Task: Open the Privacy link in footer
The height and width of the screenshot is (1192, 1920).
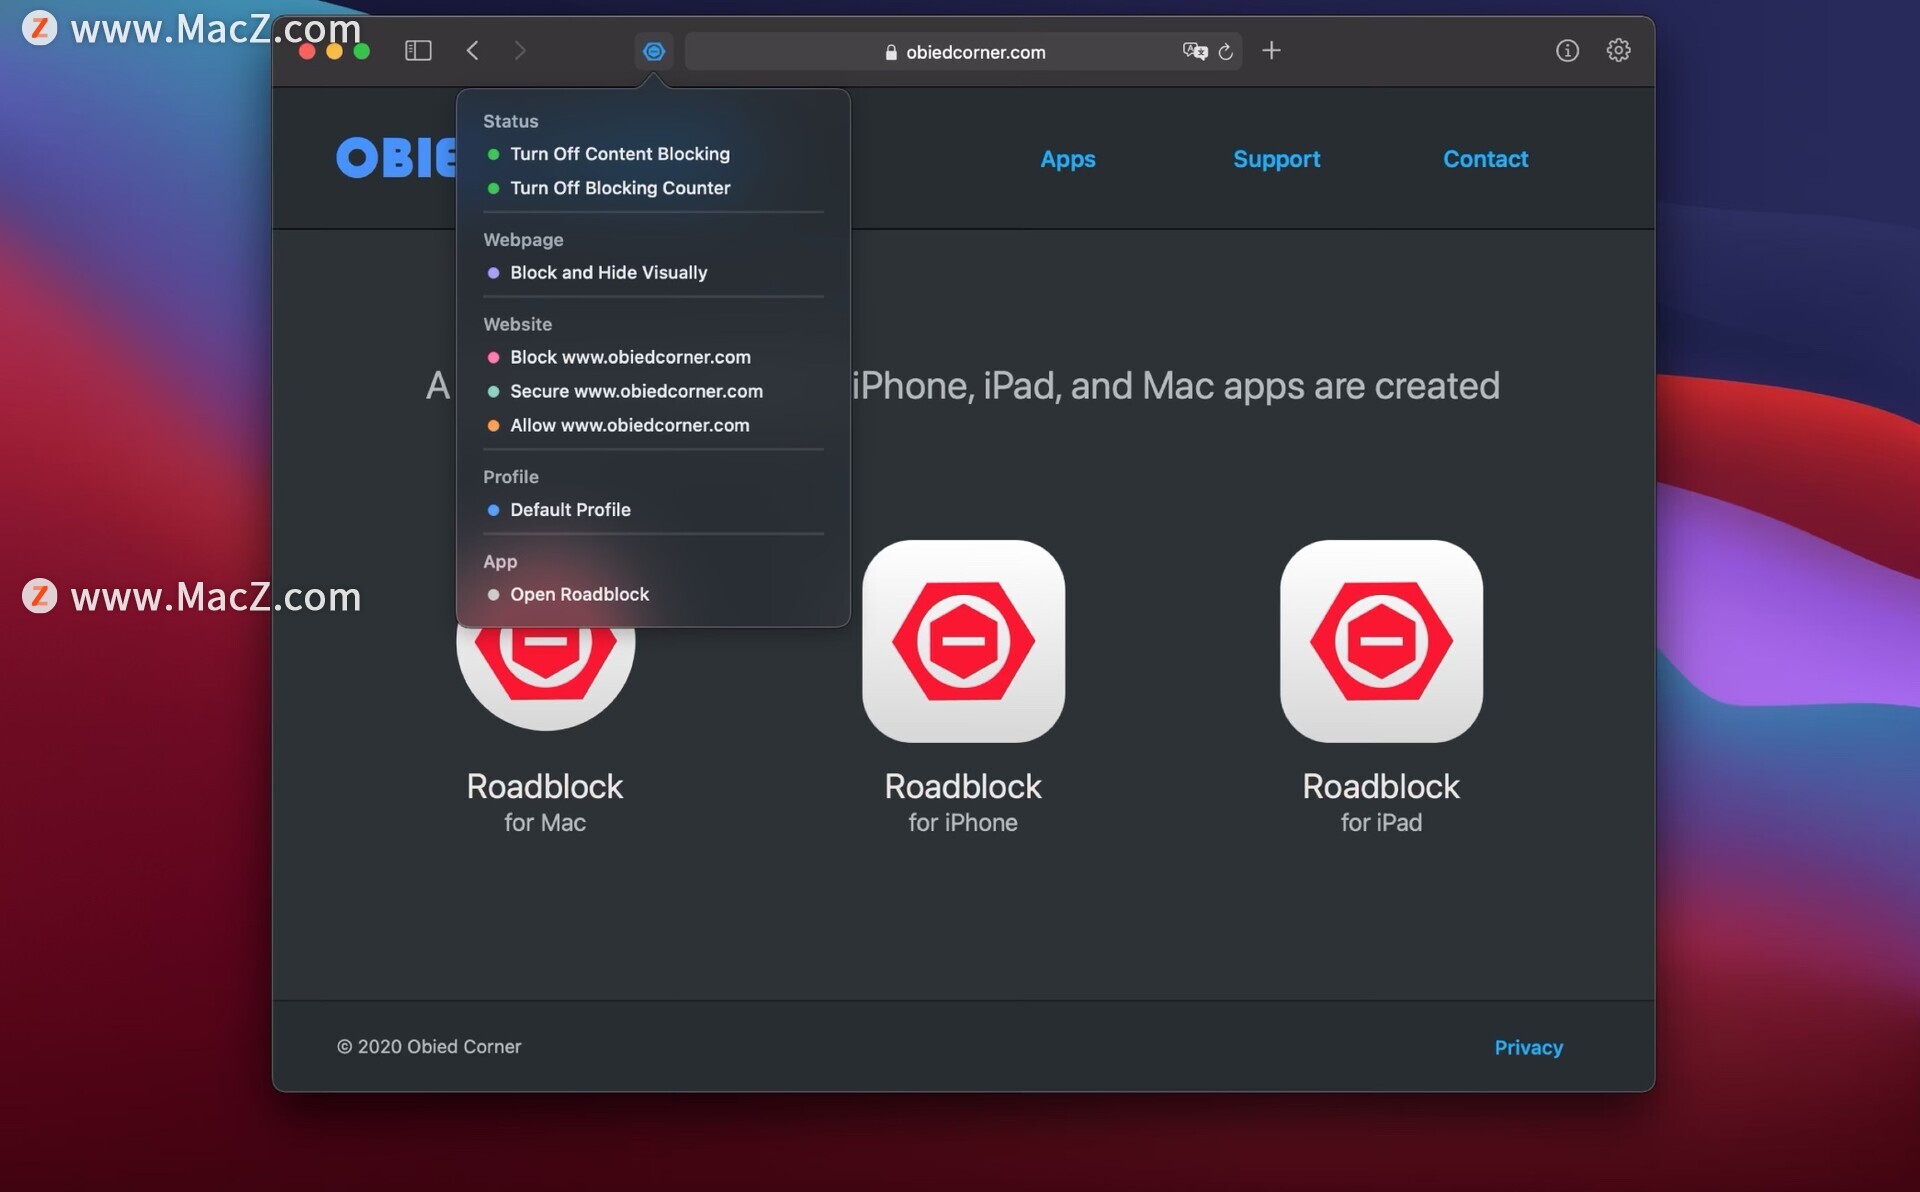Action: [x=1528, y=1047]
